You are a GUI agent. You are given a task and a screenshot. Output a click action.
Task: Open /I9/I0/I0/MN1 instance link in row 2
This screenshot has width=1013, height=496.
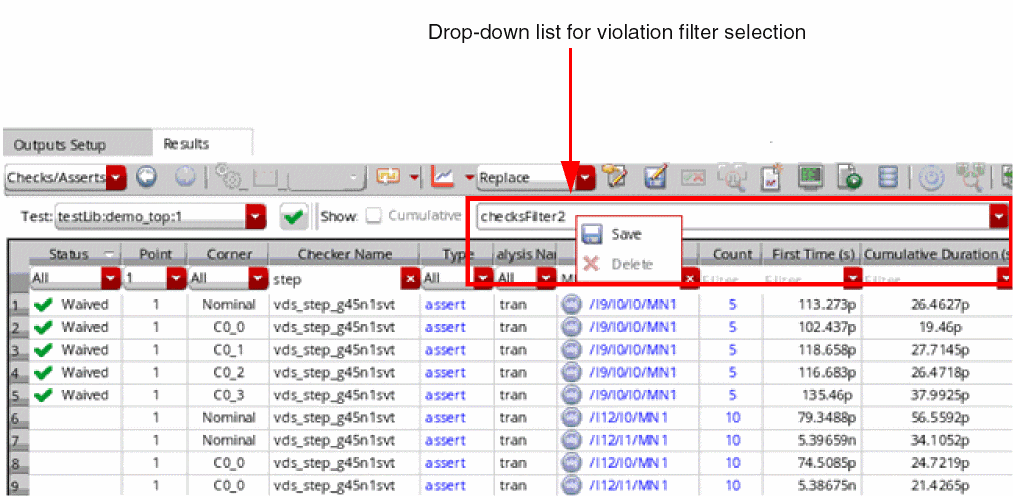click(632, 327)
